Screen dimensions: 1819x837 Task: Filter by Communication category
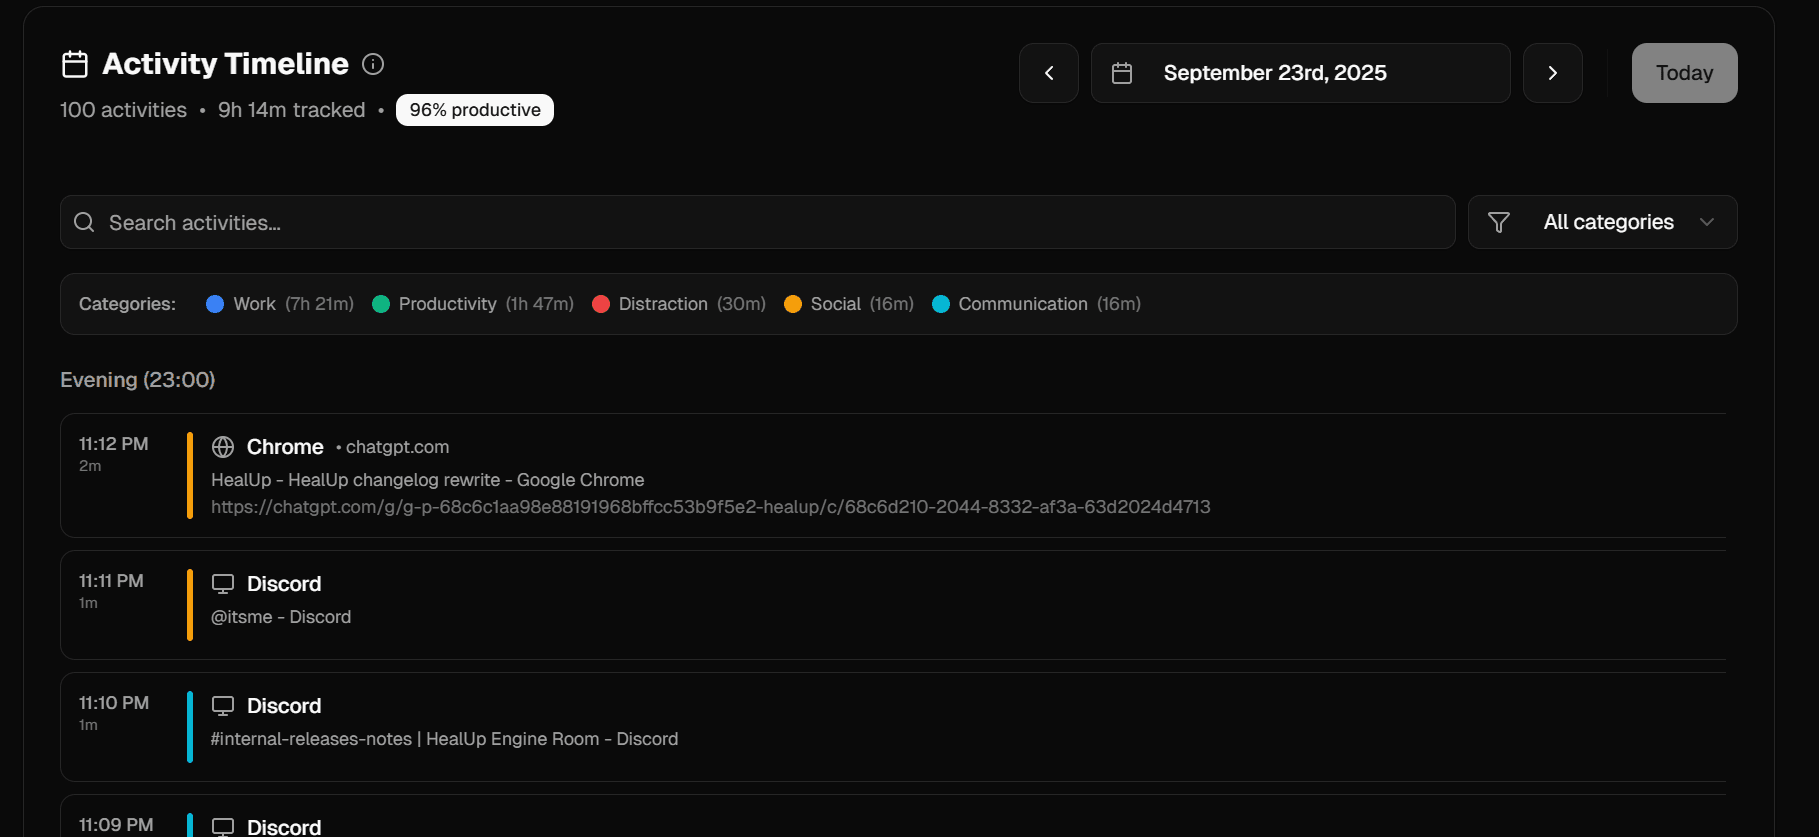pos(1022,304)
